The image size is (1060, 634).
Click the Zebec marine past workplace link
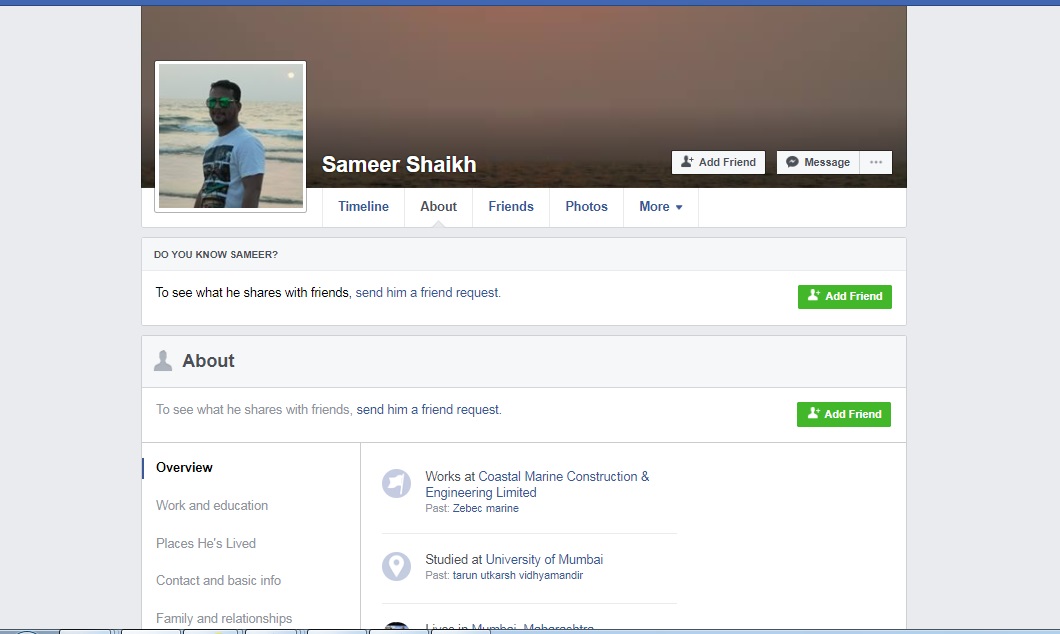tap(485, 508)
